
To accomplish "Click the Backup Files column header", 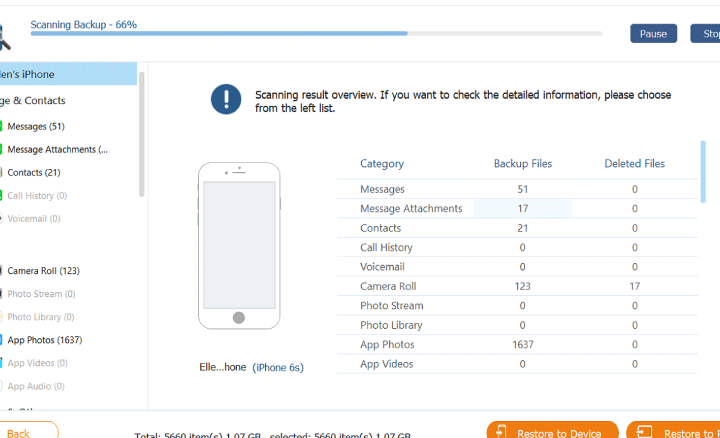I will pos(522,164).
